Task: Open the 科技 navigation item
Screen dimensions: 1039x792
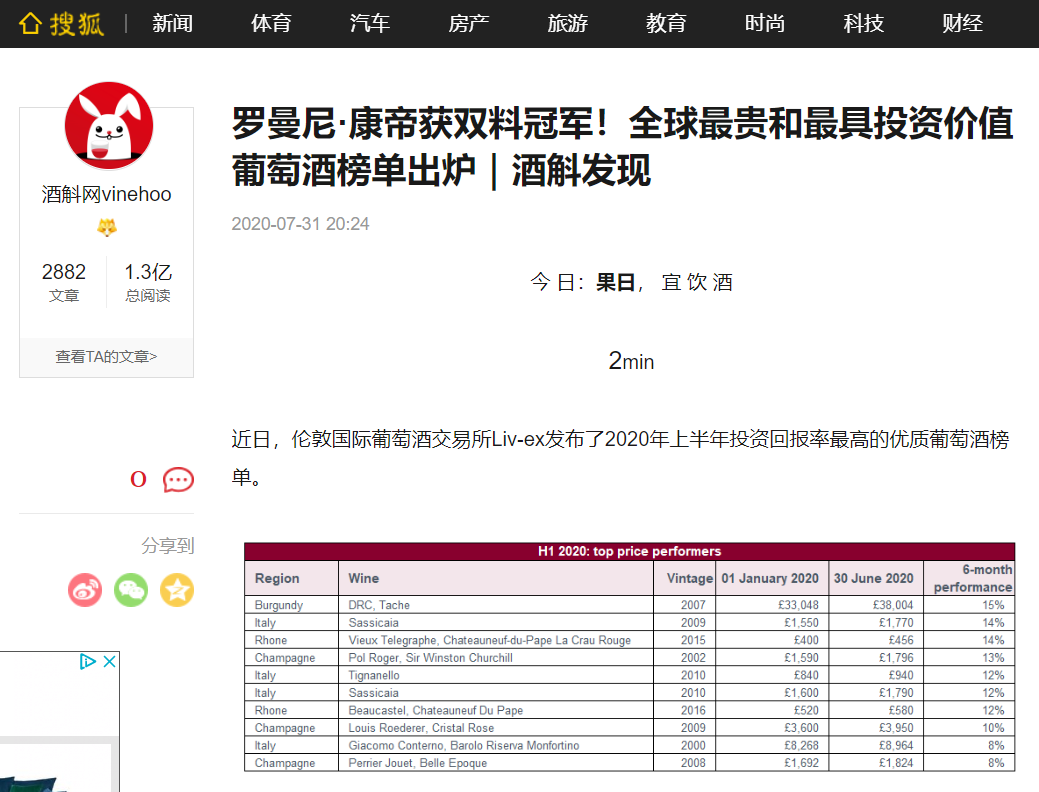Action: 863,24
